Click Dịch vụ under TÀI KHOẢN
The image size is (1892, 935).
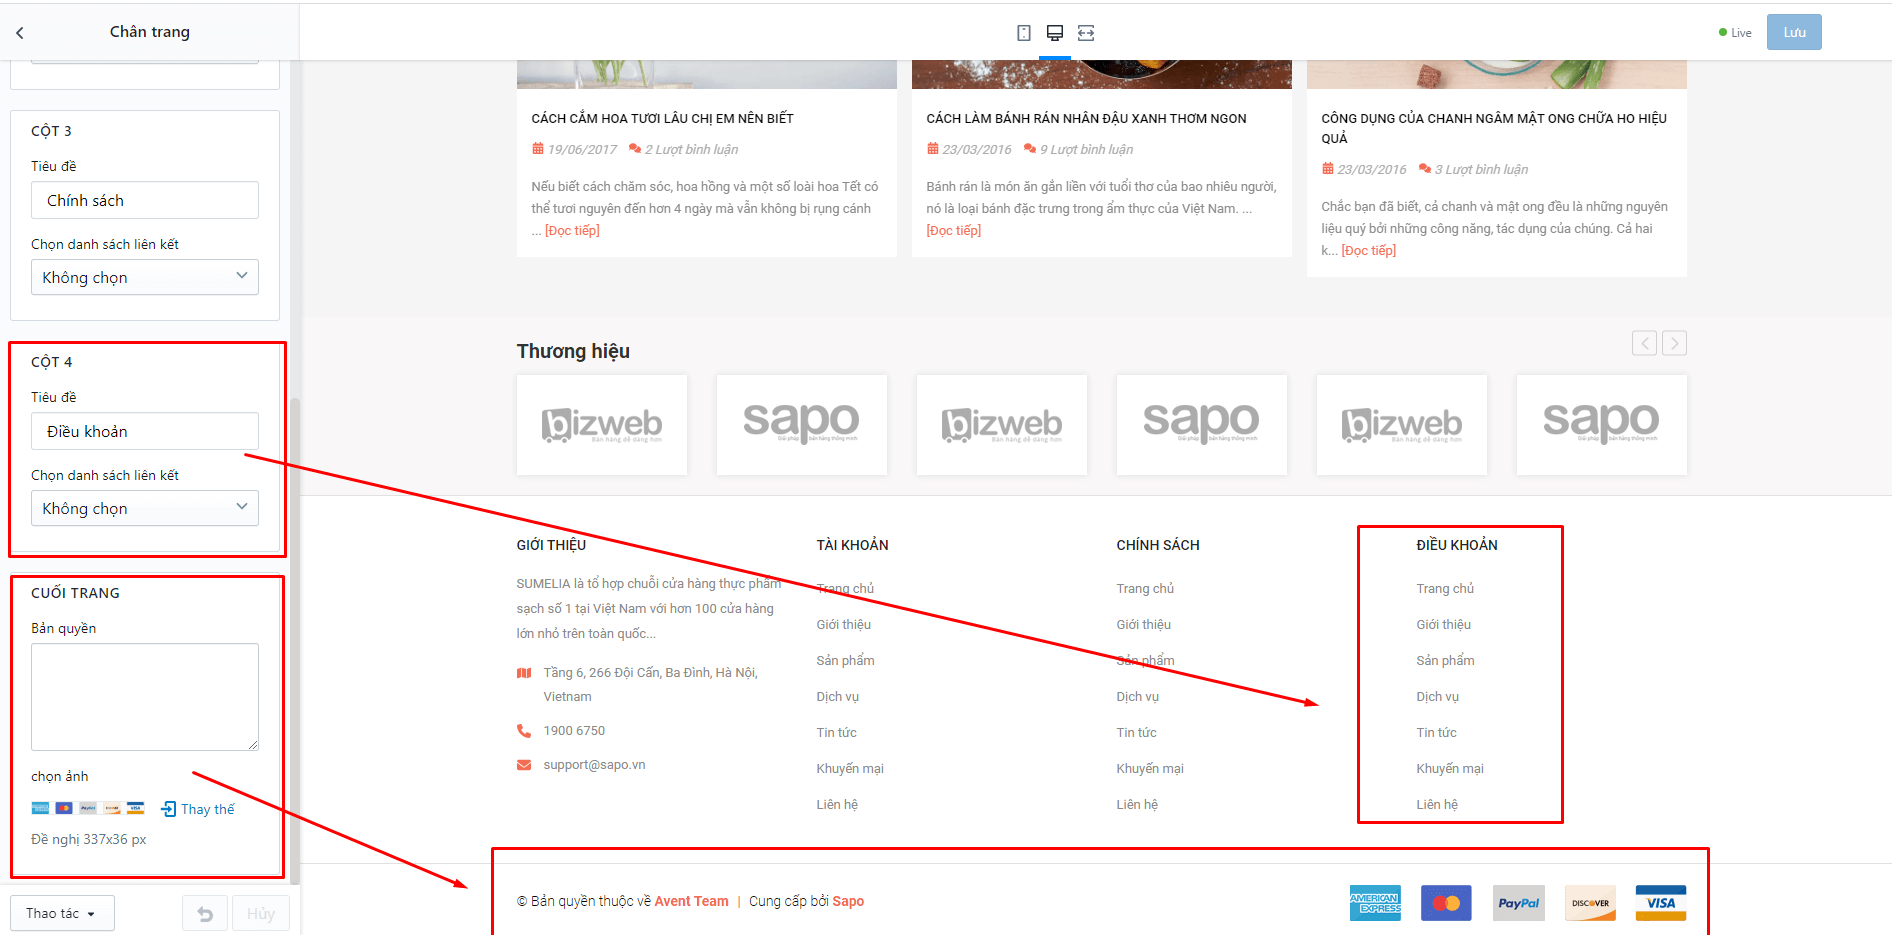[x=838, y=697]
